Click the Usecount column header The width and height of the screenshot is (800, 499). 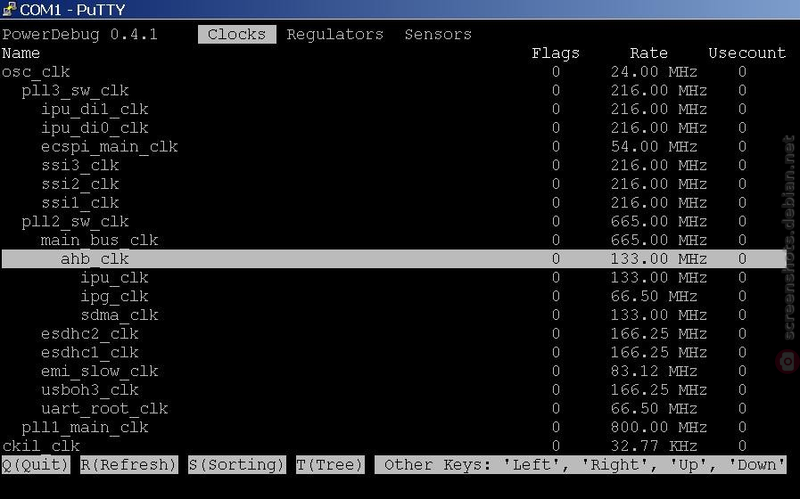click(x=747, y=53)
